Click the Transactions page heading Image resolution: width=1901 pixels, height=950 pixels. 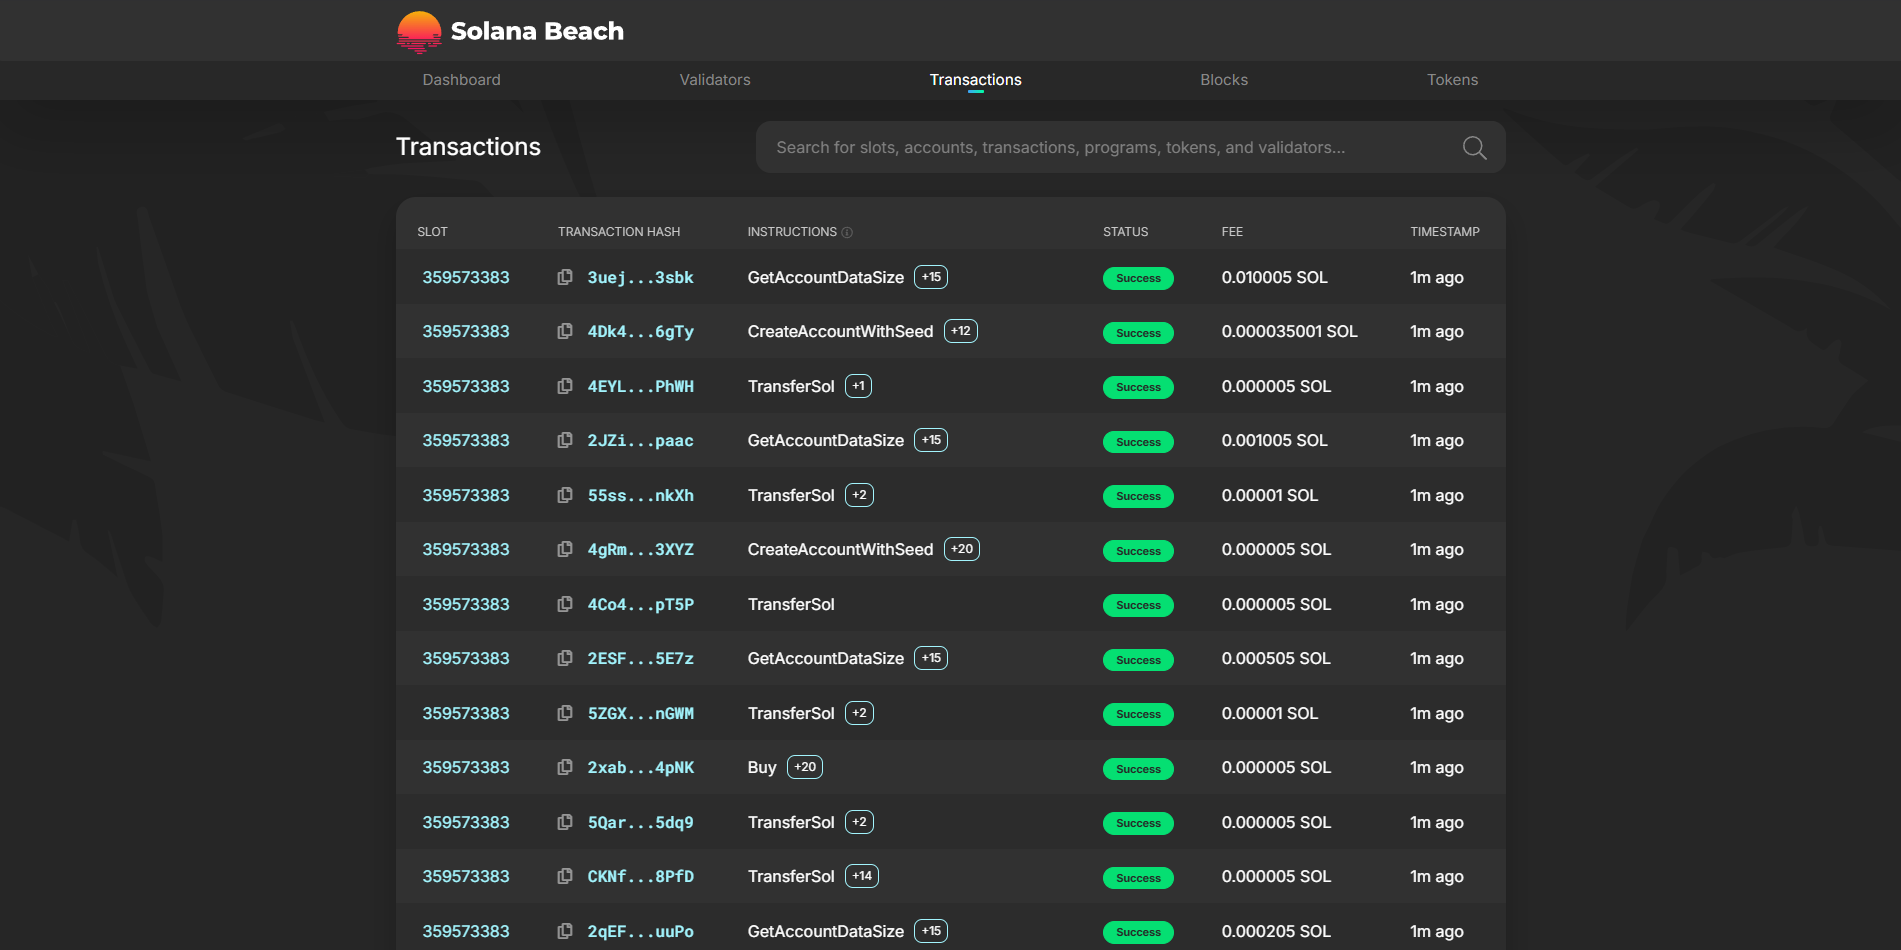click(468, 146)
